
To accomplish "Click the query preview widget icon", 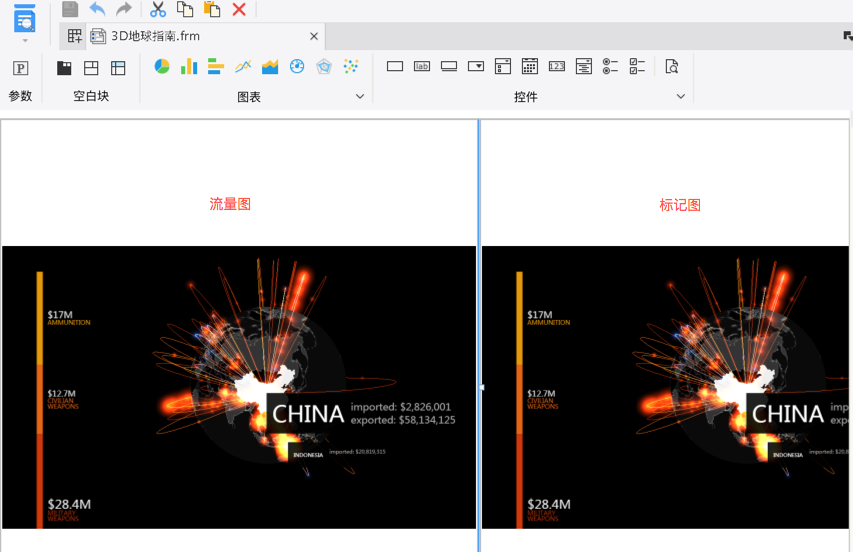I will tap(672, 66).
